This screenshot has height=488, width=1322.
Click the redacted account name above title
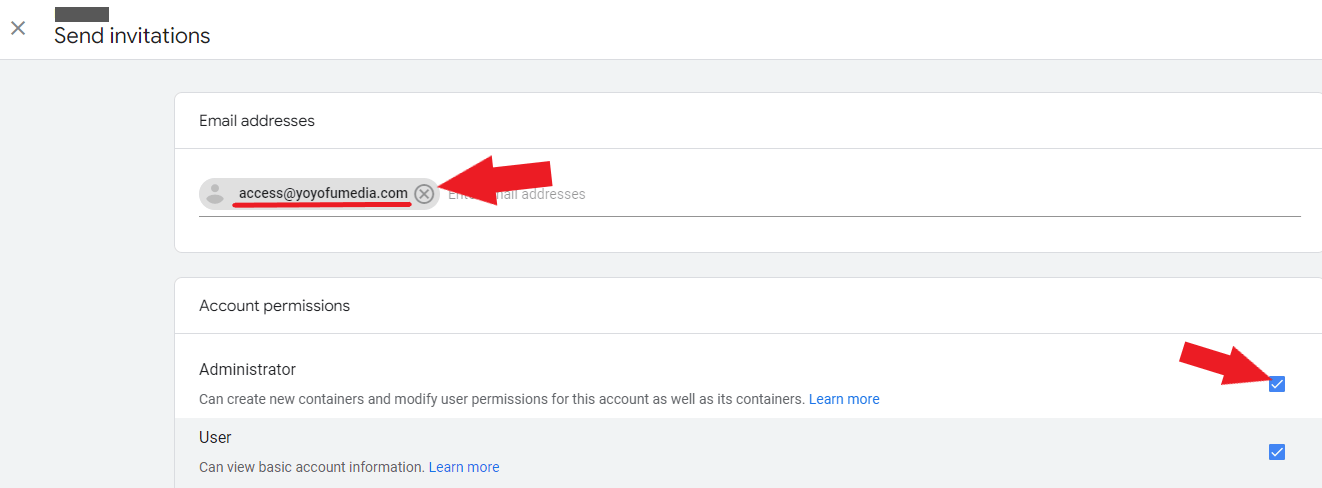coord(81,14)
